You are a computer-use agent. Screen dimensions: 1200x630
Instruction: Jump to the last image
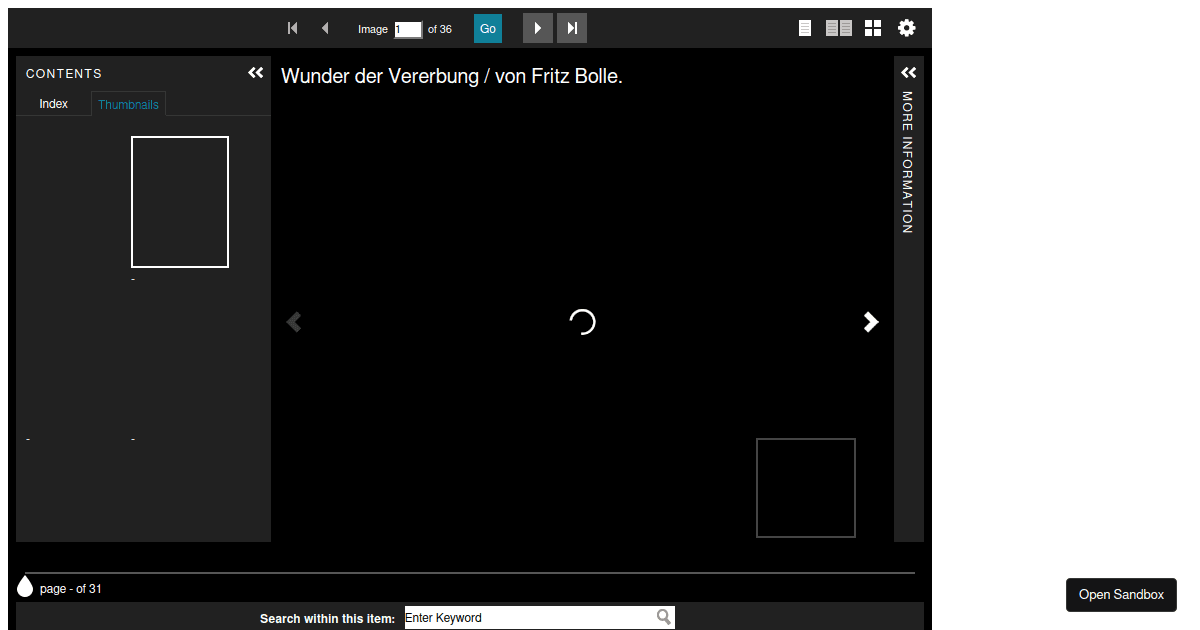pyautogui.click(x=571, y=28)
